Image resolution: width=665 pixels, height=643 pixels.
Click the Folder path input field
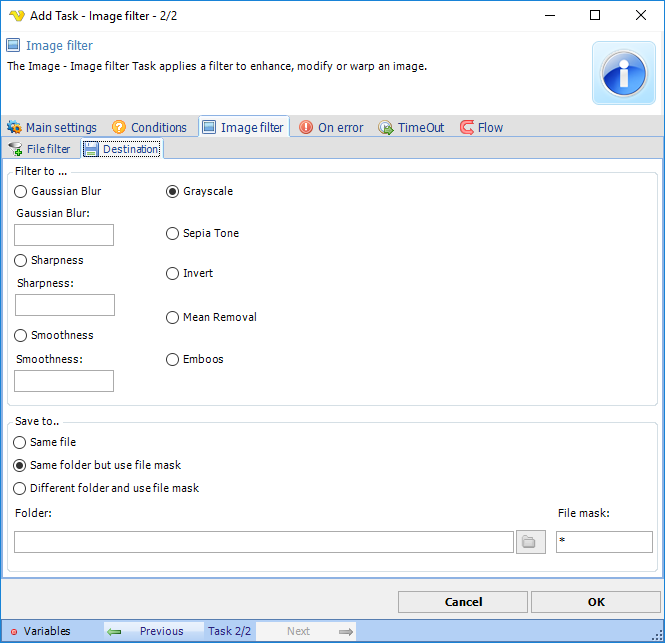click(264, 542)
